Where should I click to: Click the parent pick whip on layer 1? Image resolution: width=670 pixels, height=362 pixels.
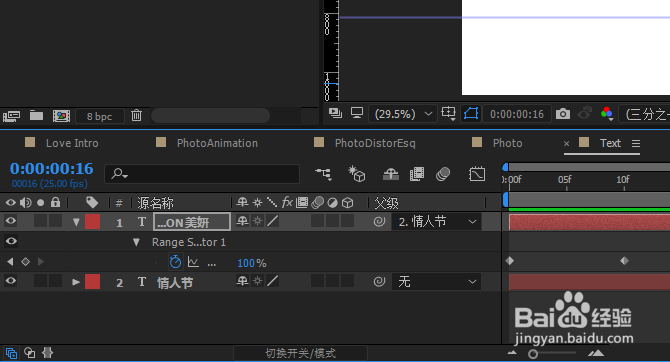379,221
